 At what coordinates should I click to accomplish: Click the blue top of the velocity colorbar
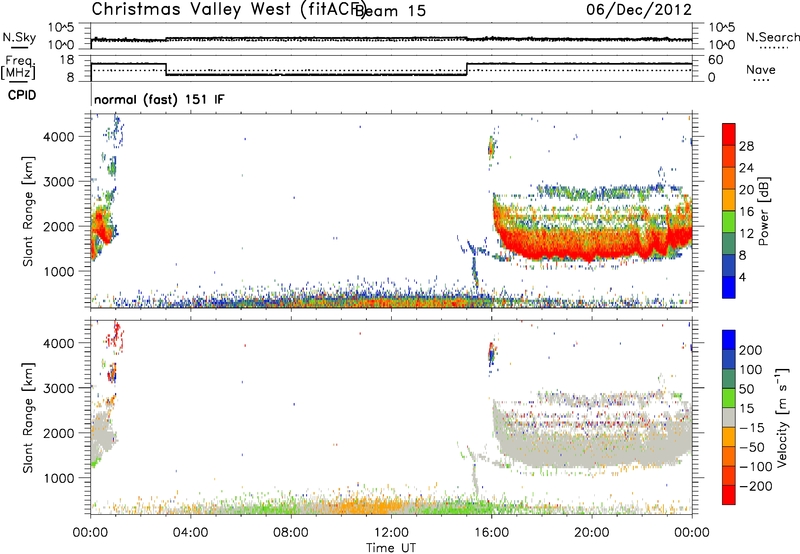pyautogui.click(x=729, y=340)
